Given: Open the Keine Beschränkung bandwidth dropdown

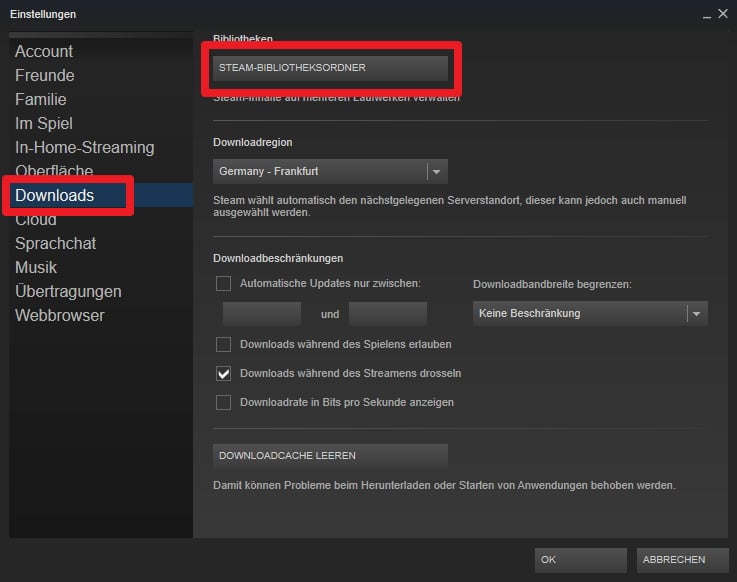Looking at the screenshot, I should [590, 313].
